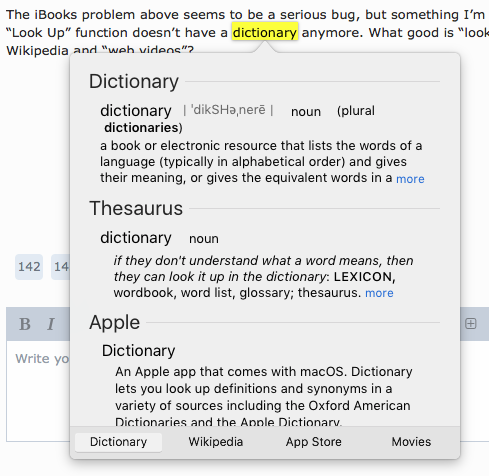Open page 142 in pagination

[29, 267]
